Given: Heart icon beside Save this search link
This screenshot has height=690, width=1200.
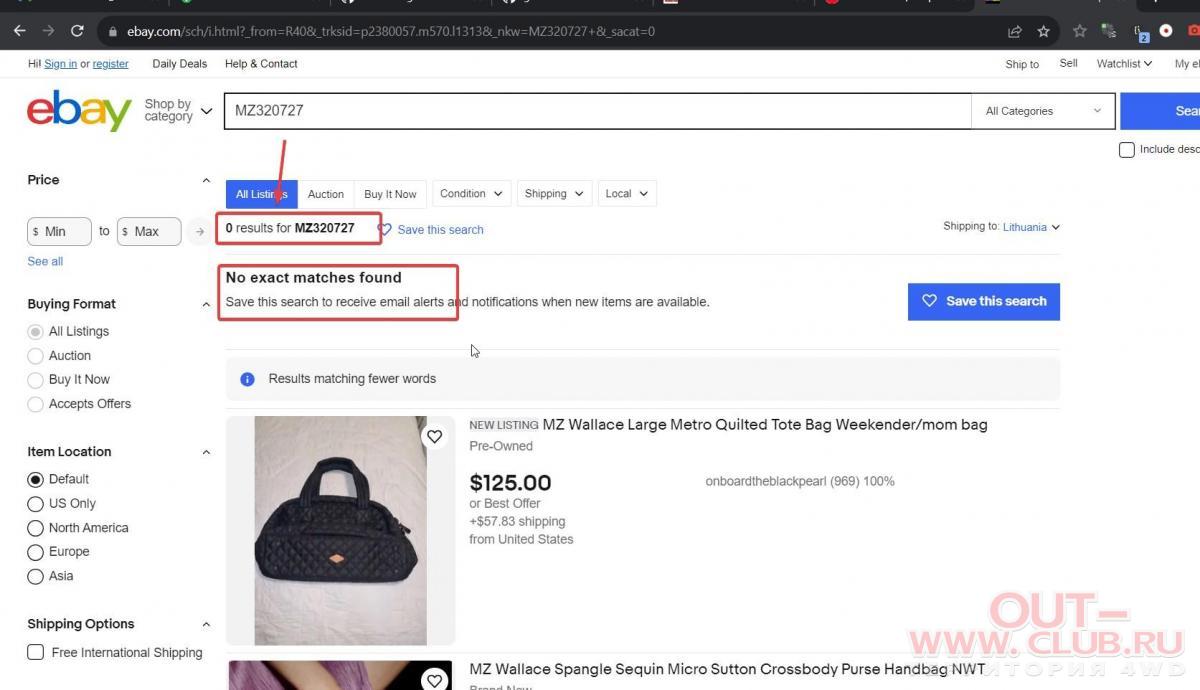Looking at the screenshot, I should [x=384, y=229].
